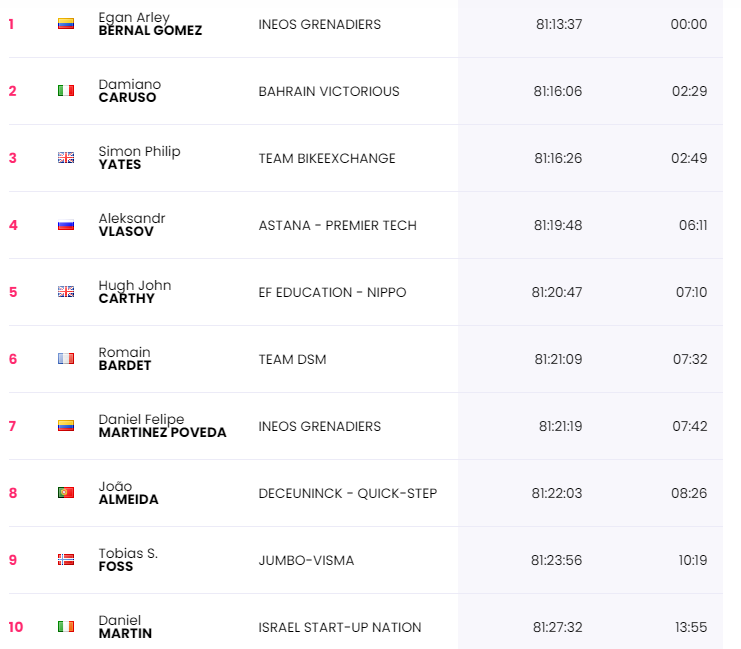
Task: Click the Team DSM team name
Action: click(292, 359)
